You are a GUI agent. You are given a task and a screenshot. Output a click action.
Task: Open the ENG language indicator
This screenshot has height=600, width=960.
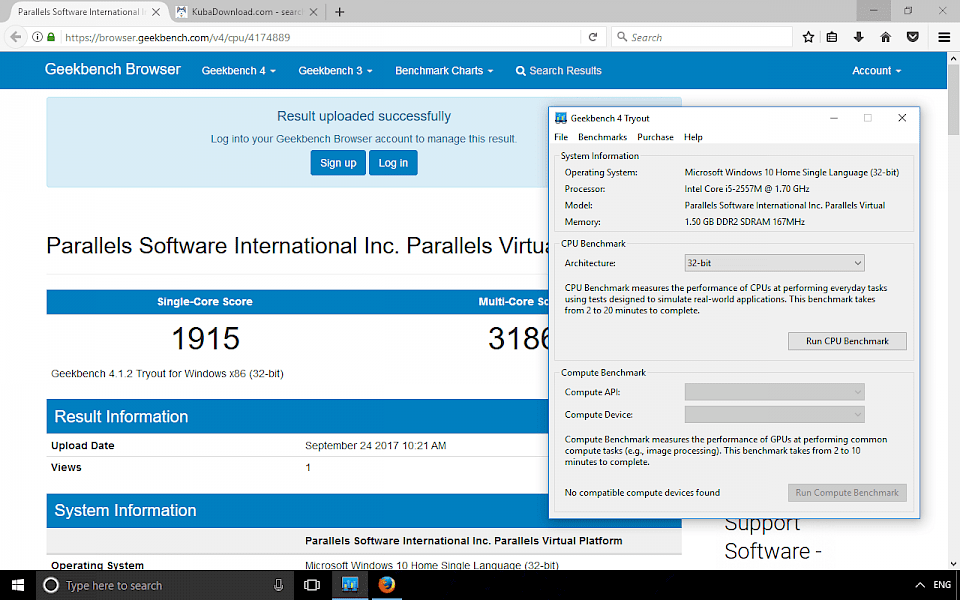click(942, 585)
